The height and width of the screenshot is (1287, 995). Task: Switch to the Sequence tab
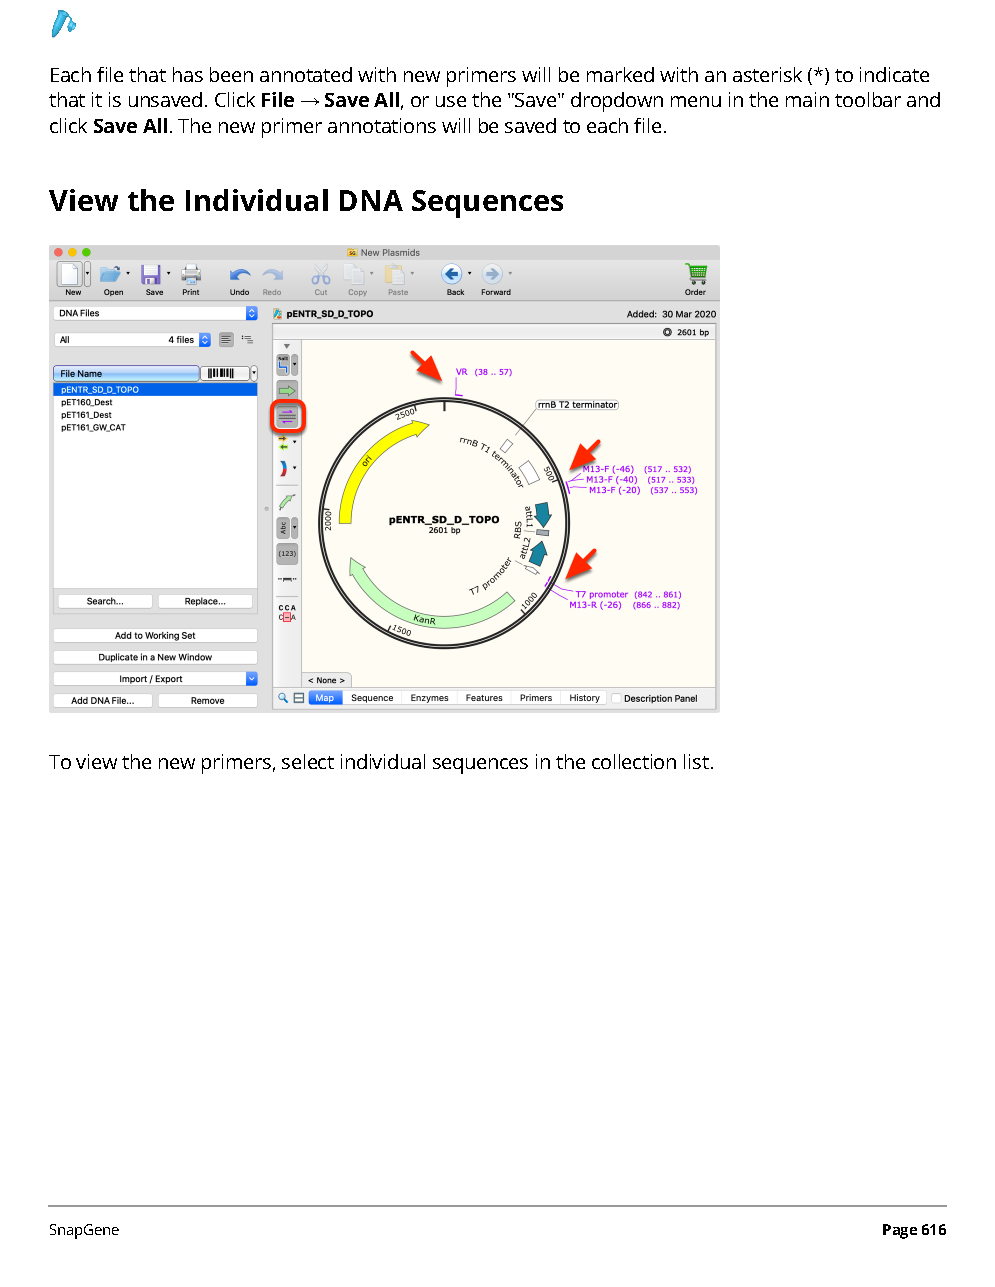click(372, 698)
